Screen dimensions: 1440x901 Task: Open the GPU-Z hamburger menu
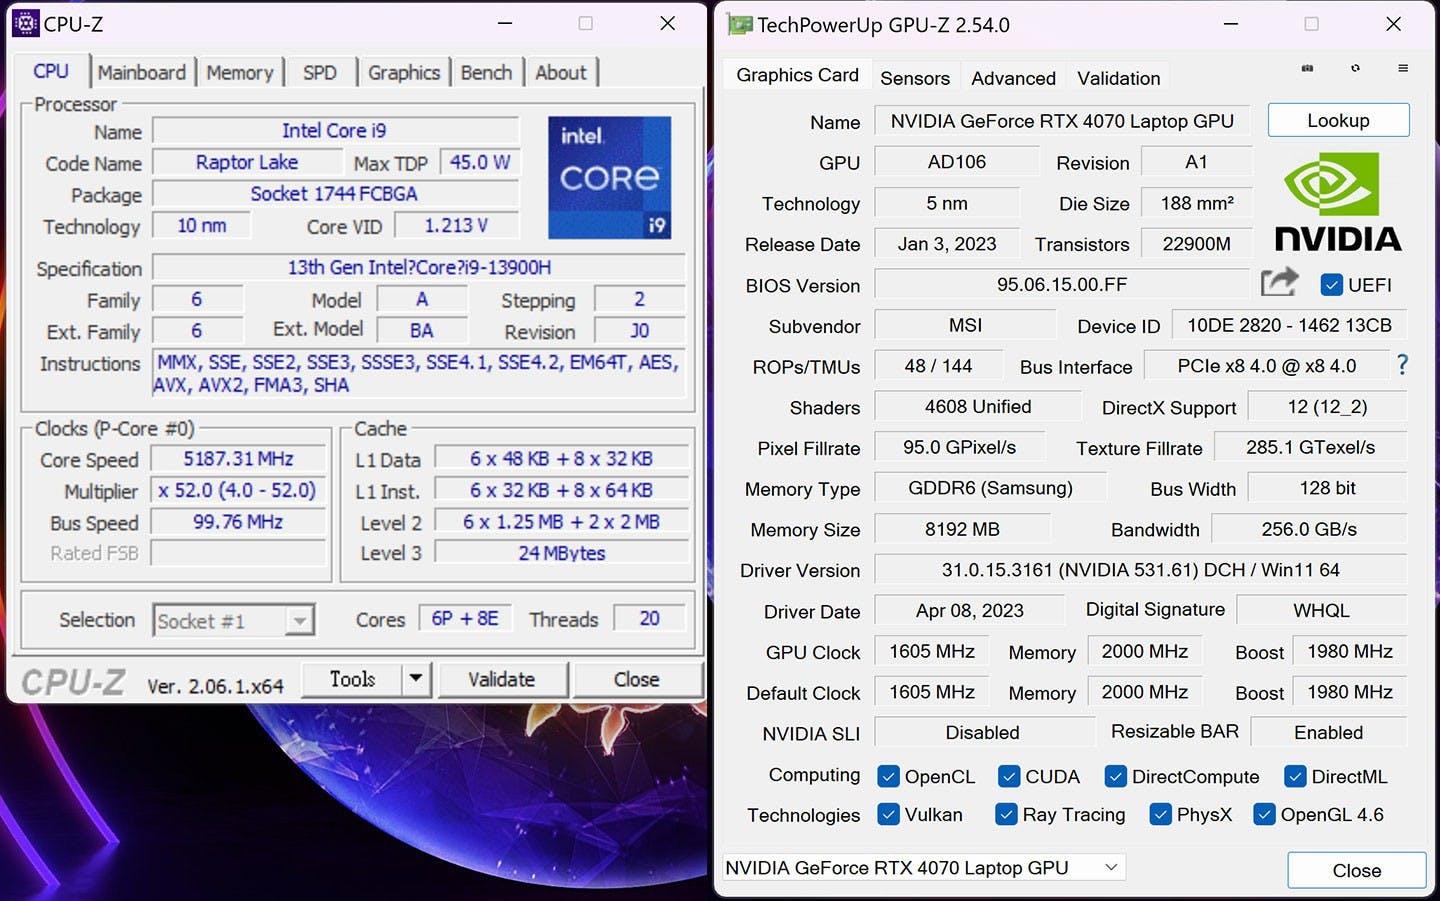1403,68
